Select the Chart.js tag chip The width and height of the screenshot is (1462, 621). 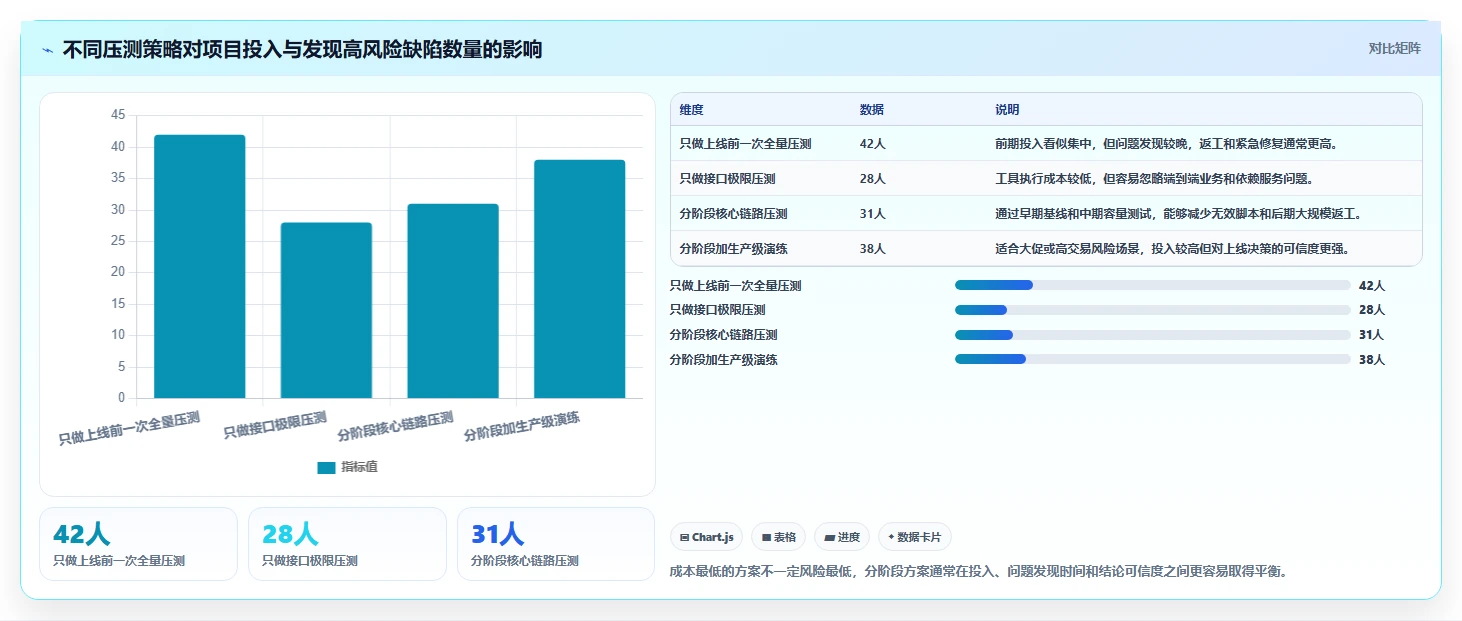706,537
